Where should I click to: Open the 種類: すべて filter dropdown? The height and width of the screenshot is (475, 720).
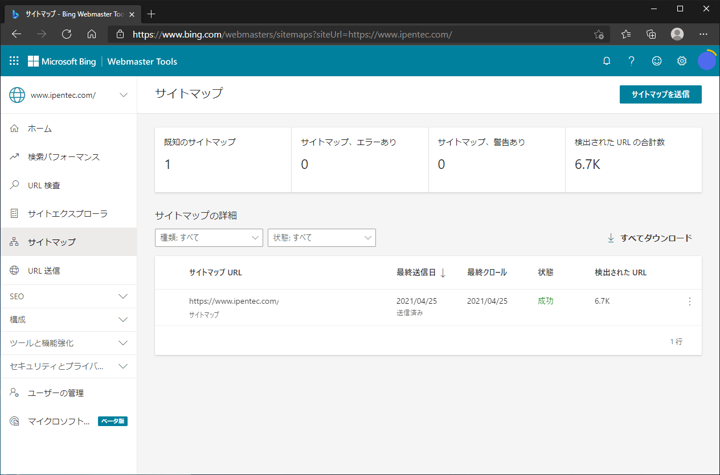point(209,238)
